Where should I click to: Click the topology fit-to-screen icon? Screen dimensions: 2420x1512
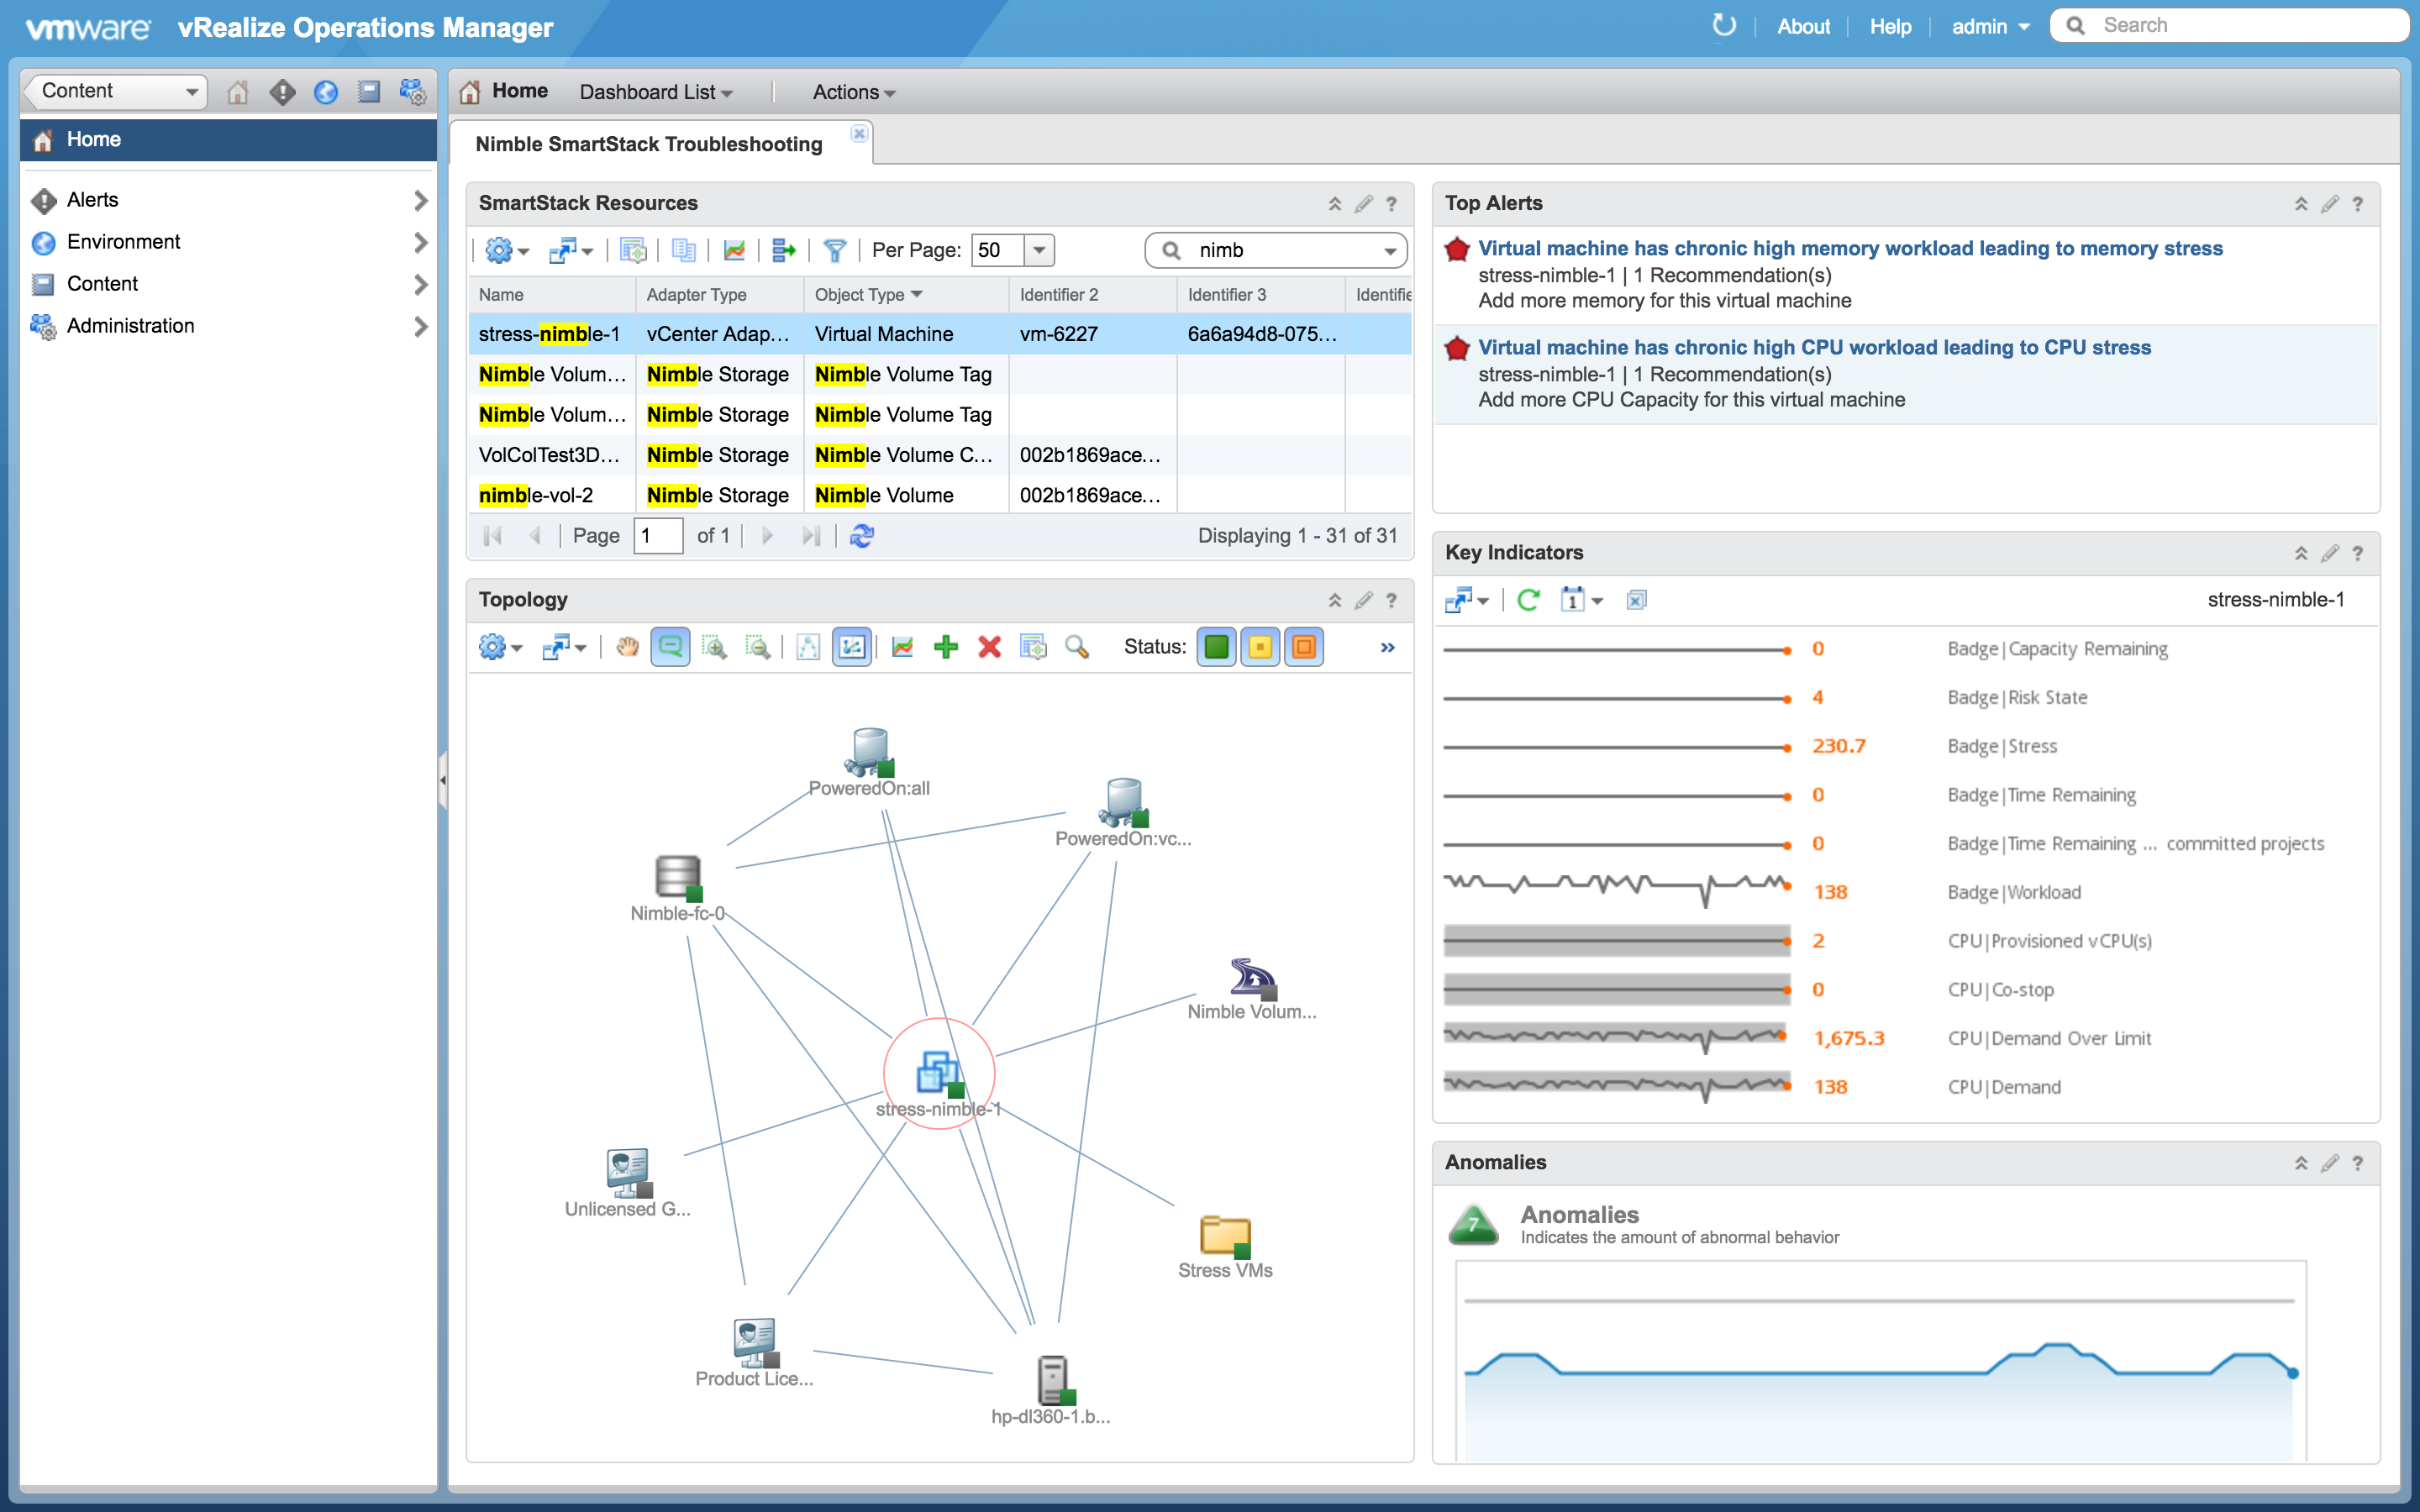coord(852,646)
